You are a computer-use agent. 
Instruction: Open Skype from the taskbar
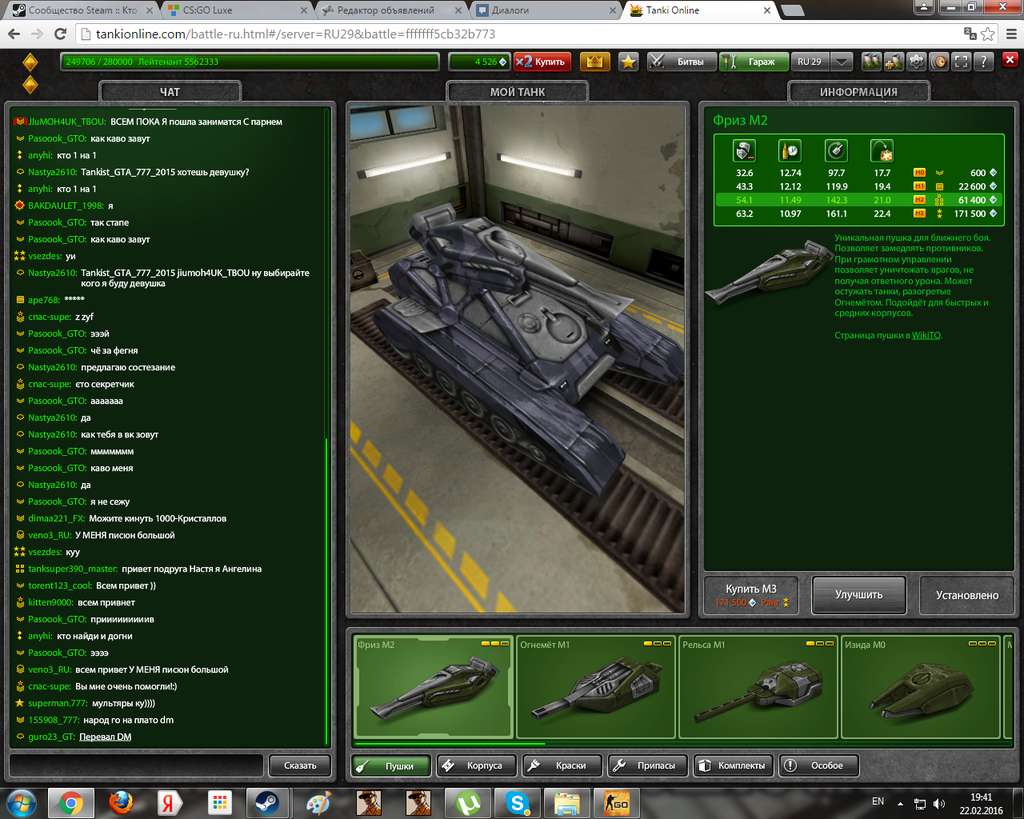coord(518,803)
